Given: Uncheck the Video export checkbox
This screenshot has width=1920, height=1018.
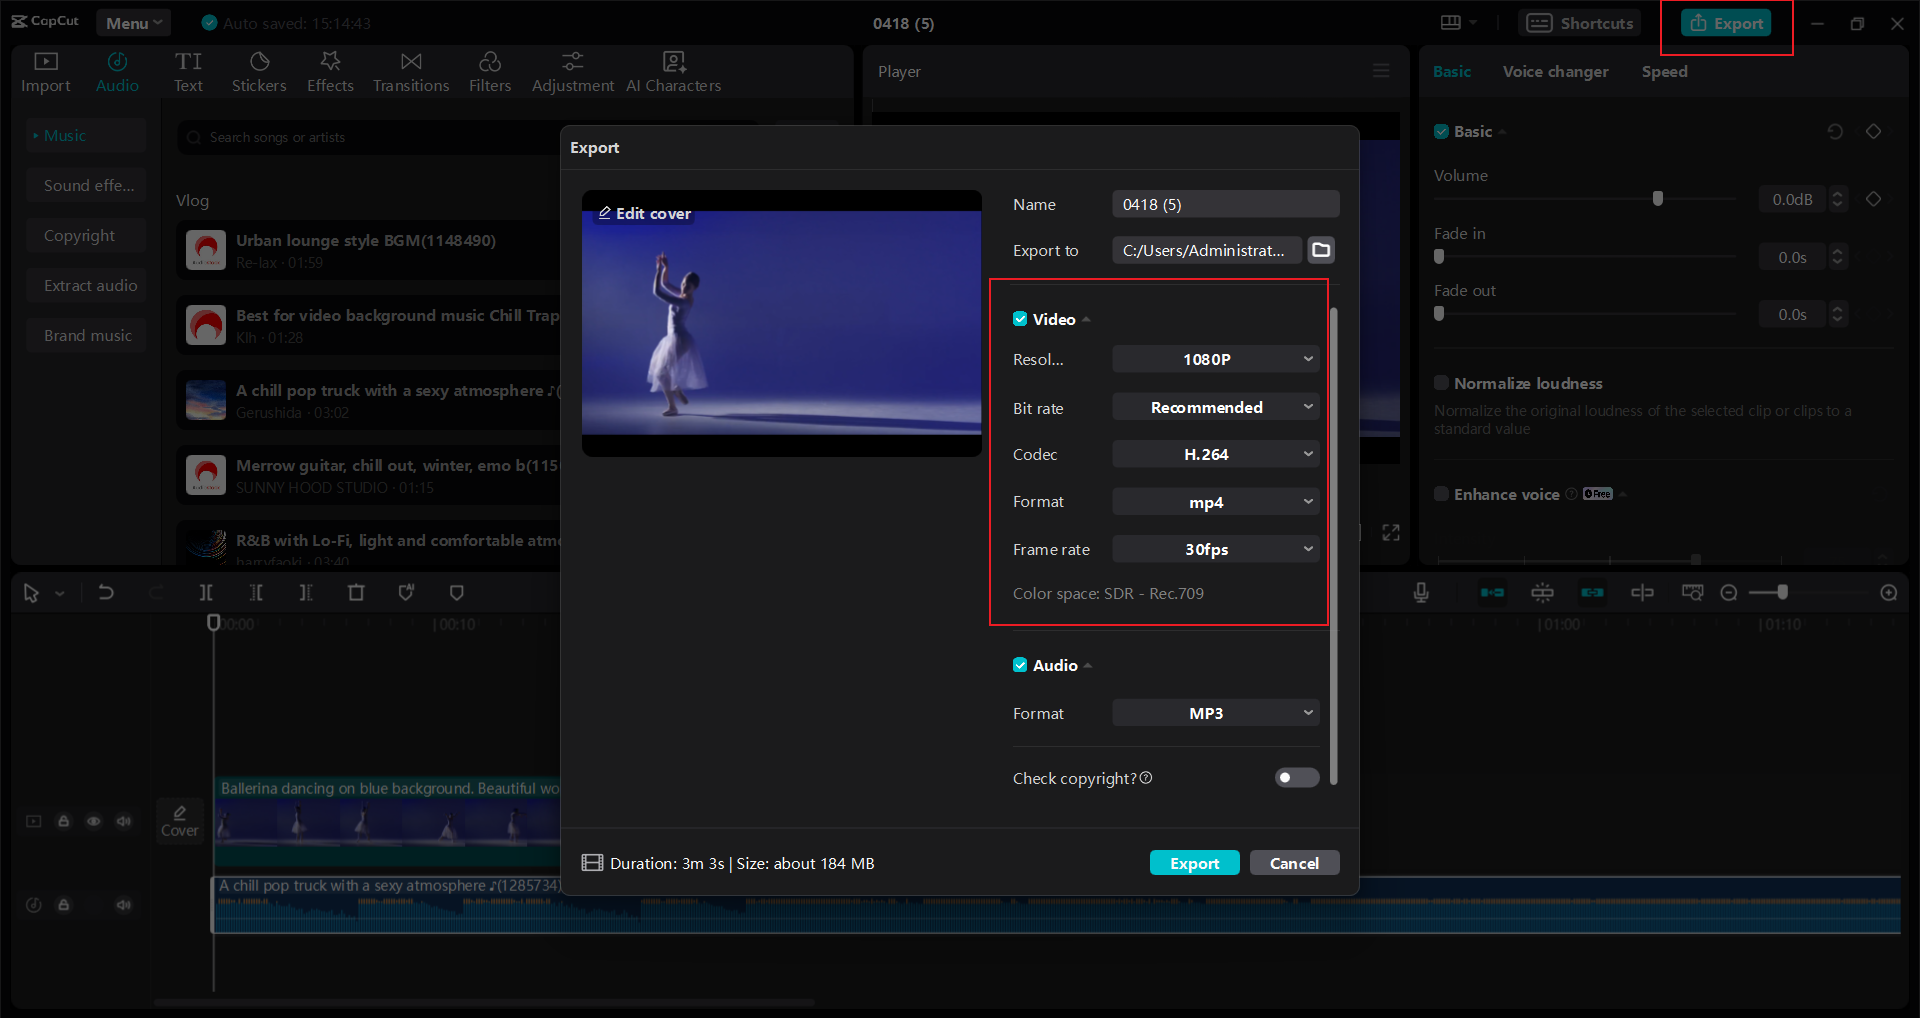Looking at the screenshot, I should click(x=1020, y=319).
